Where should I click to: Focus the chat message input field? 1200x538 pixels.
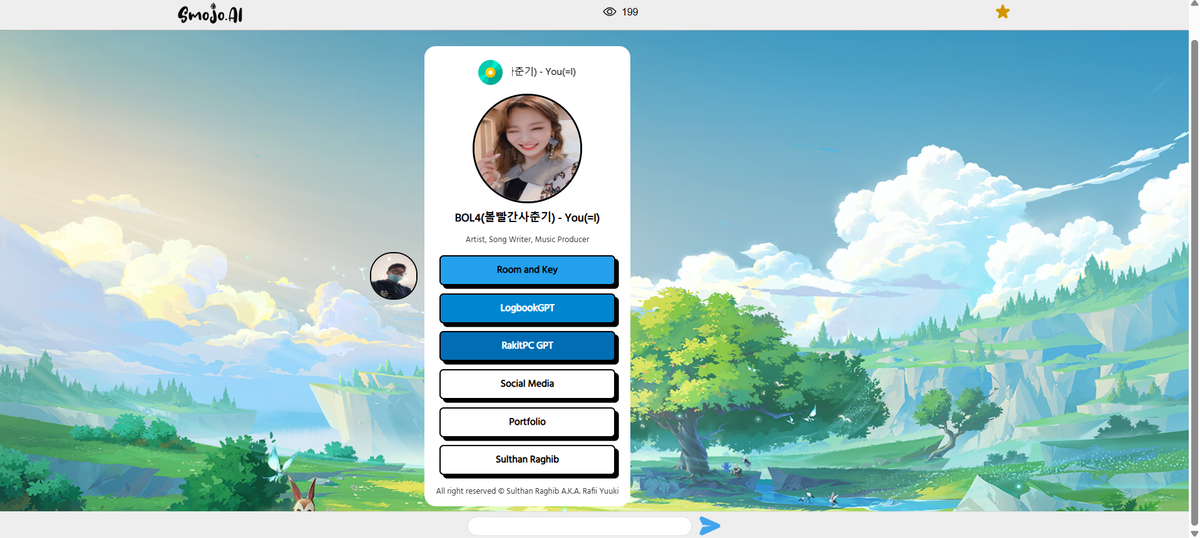tap(579, 526)
